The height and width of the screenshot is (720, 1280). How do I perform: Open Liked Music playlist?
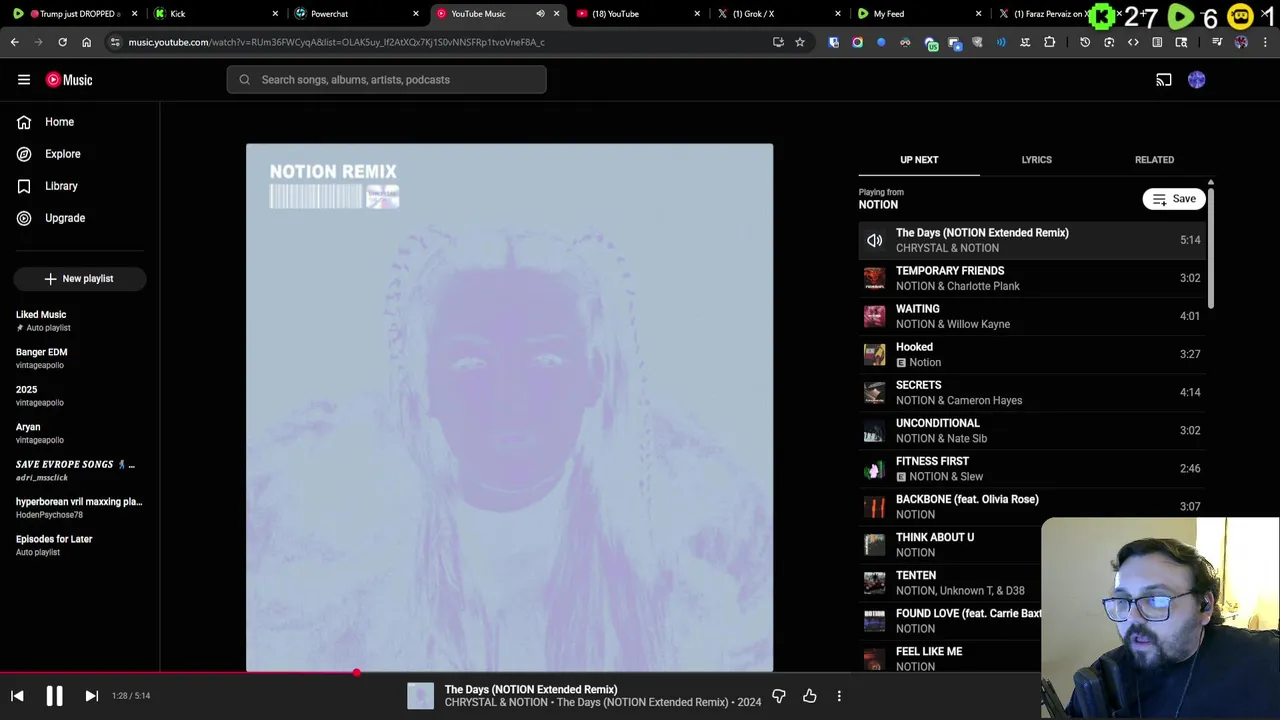click(80, 321)
